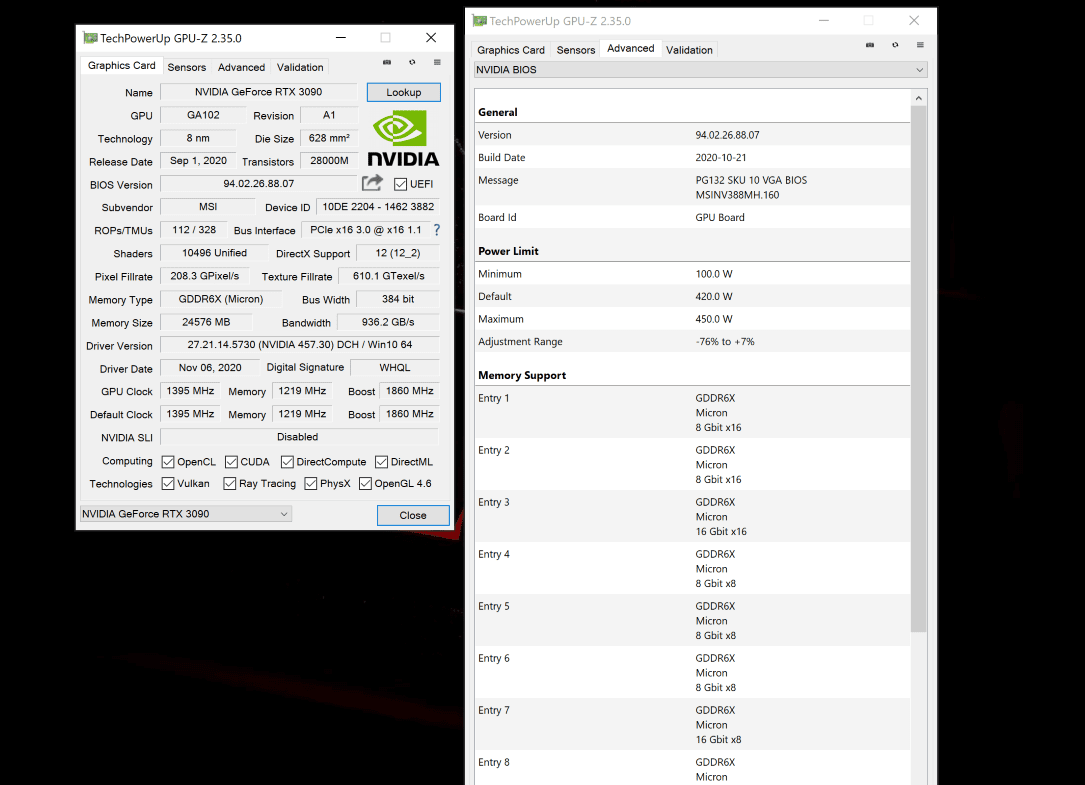Select Sensors tab in left window
This screenshot has height=785, width=1085.
187,67
